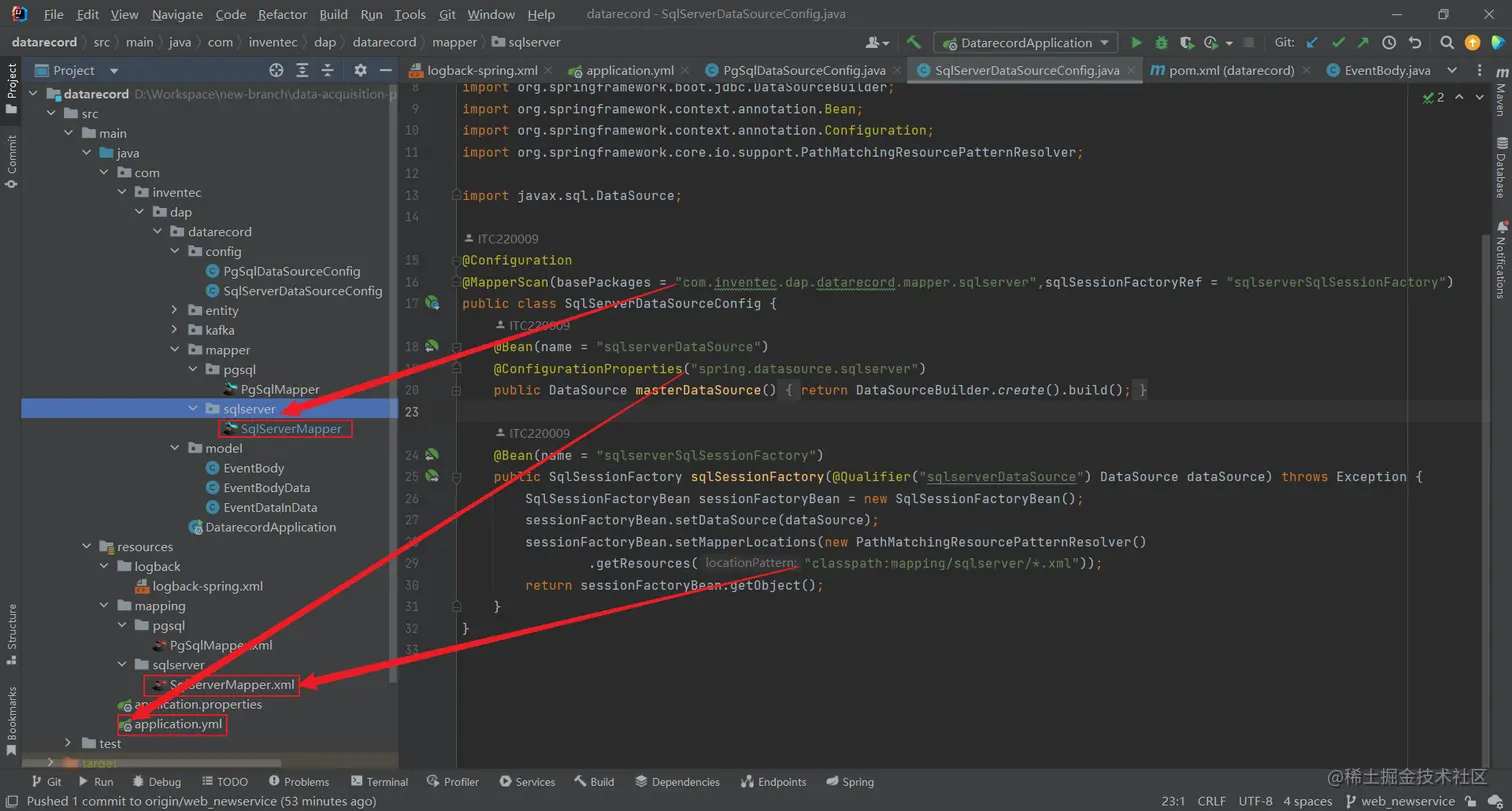Open the Refactor menu
Viewport: 1512px width, 811px height.
click(283, 15)
